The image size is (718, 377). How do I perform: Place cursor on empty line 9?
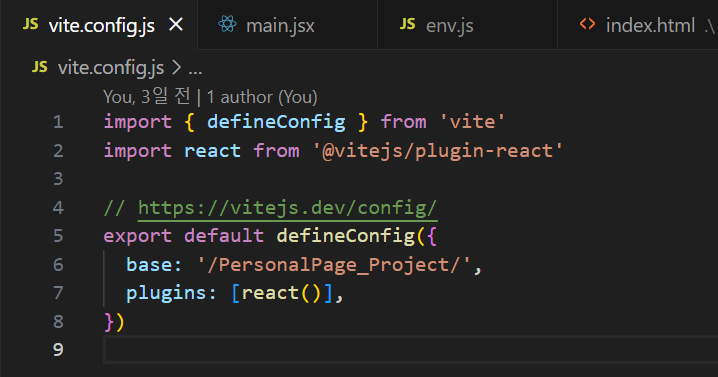coord(411,350)
